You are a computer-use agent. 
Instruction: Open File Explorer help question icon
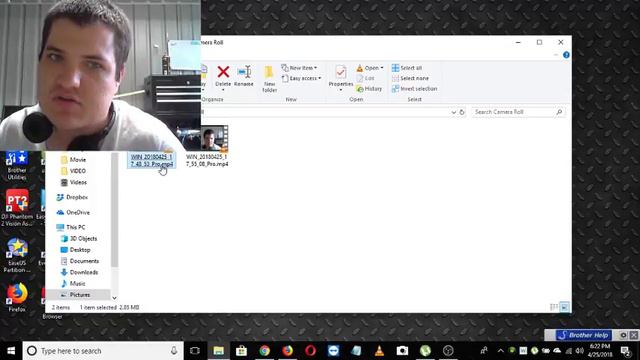tap(566, 55)
